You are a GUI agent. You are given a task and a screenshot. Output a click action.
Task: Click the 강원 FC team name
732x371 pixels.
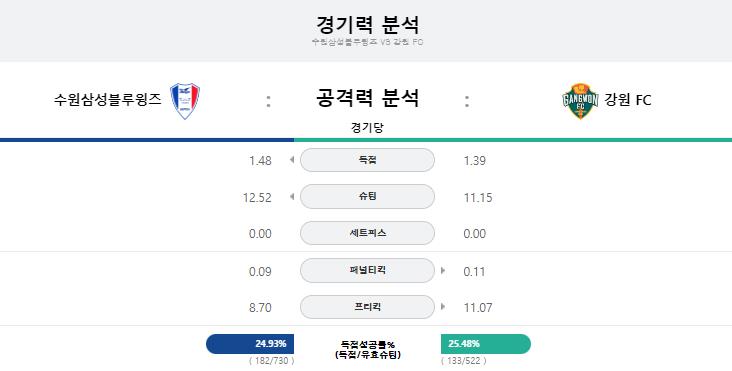pos(627,100)
